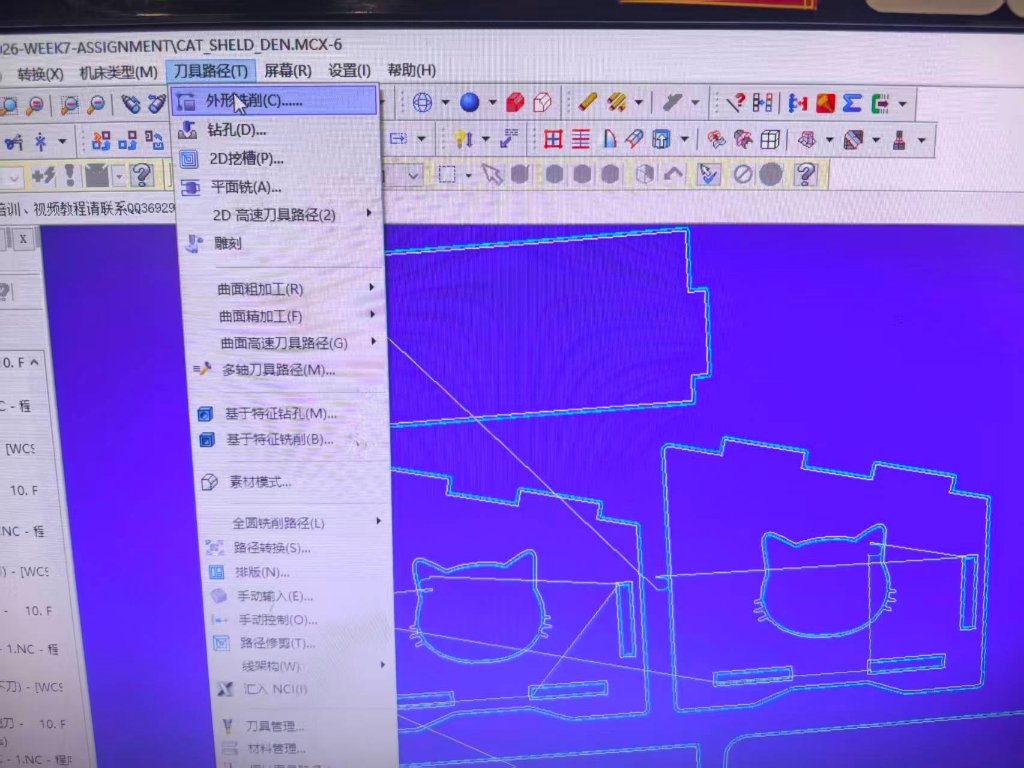Open the 屏幕(R) menu
This screenshot has height=768, width=1024.
[287, 70]
